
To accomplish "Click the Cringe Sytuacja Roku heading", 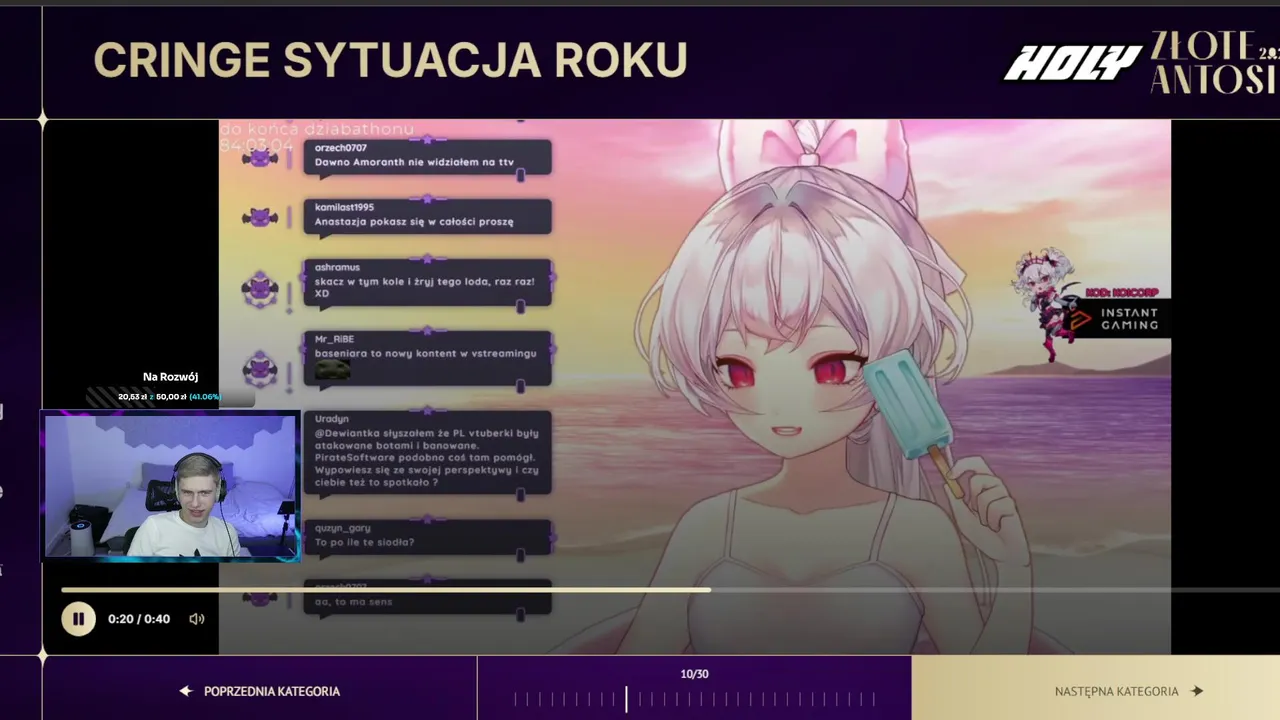I will (390, 60).
